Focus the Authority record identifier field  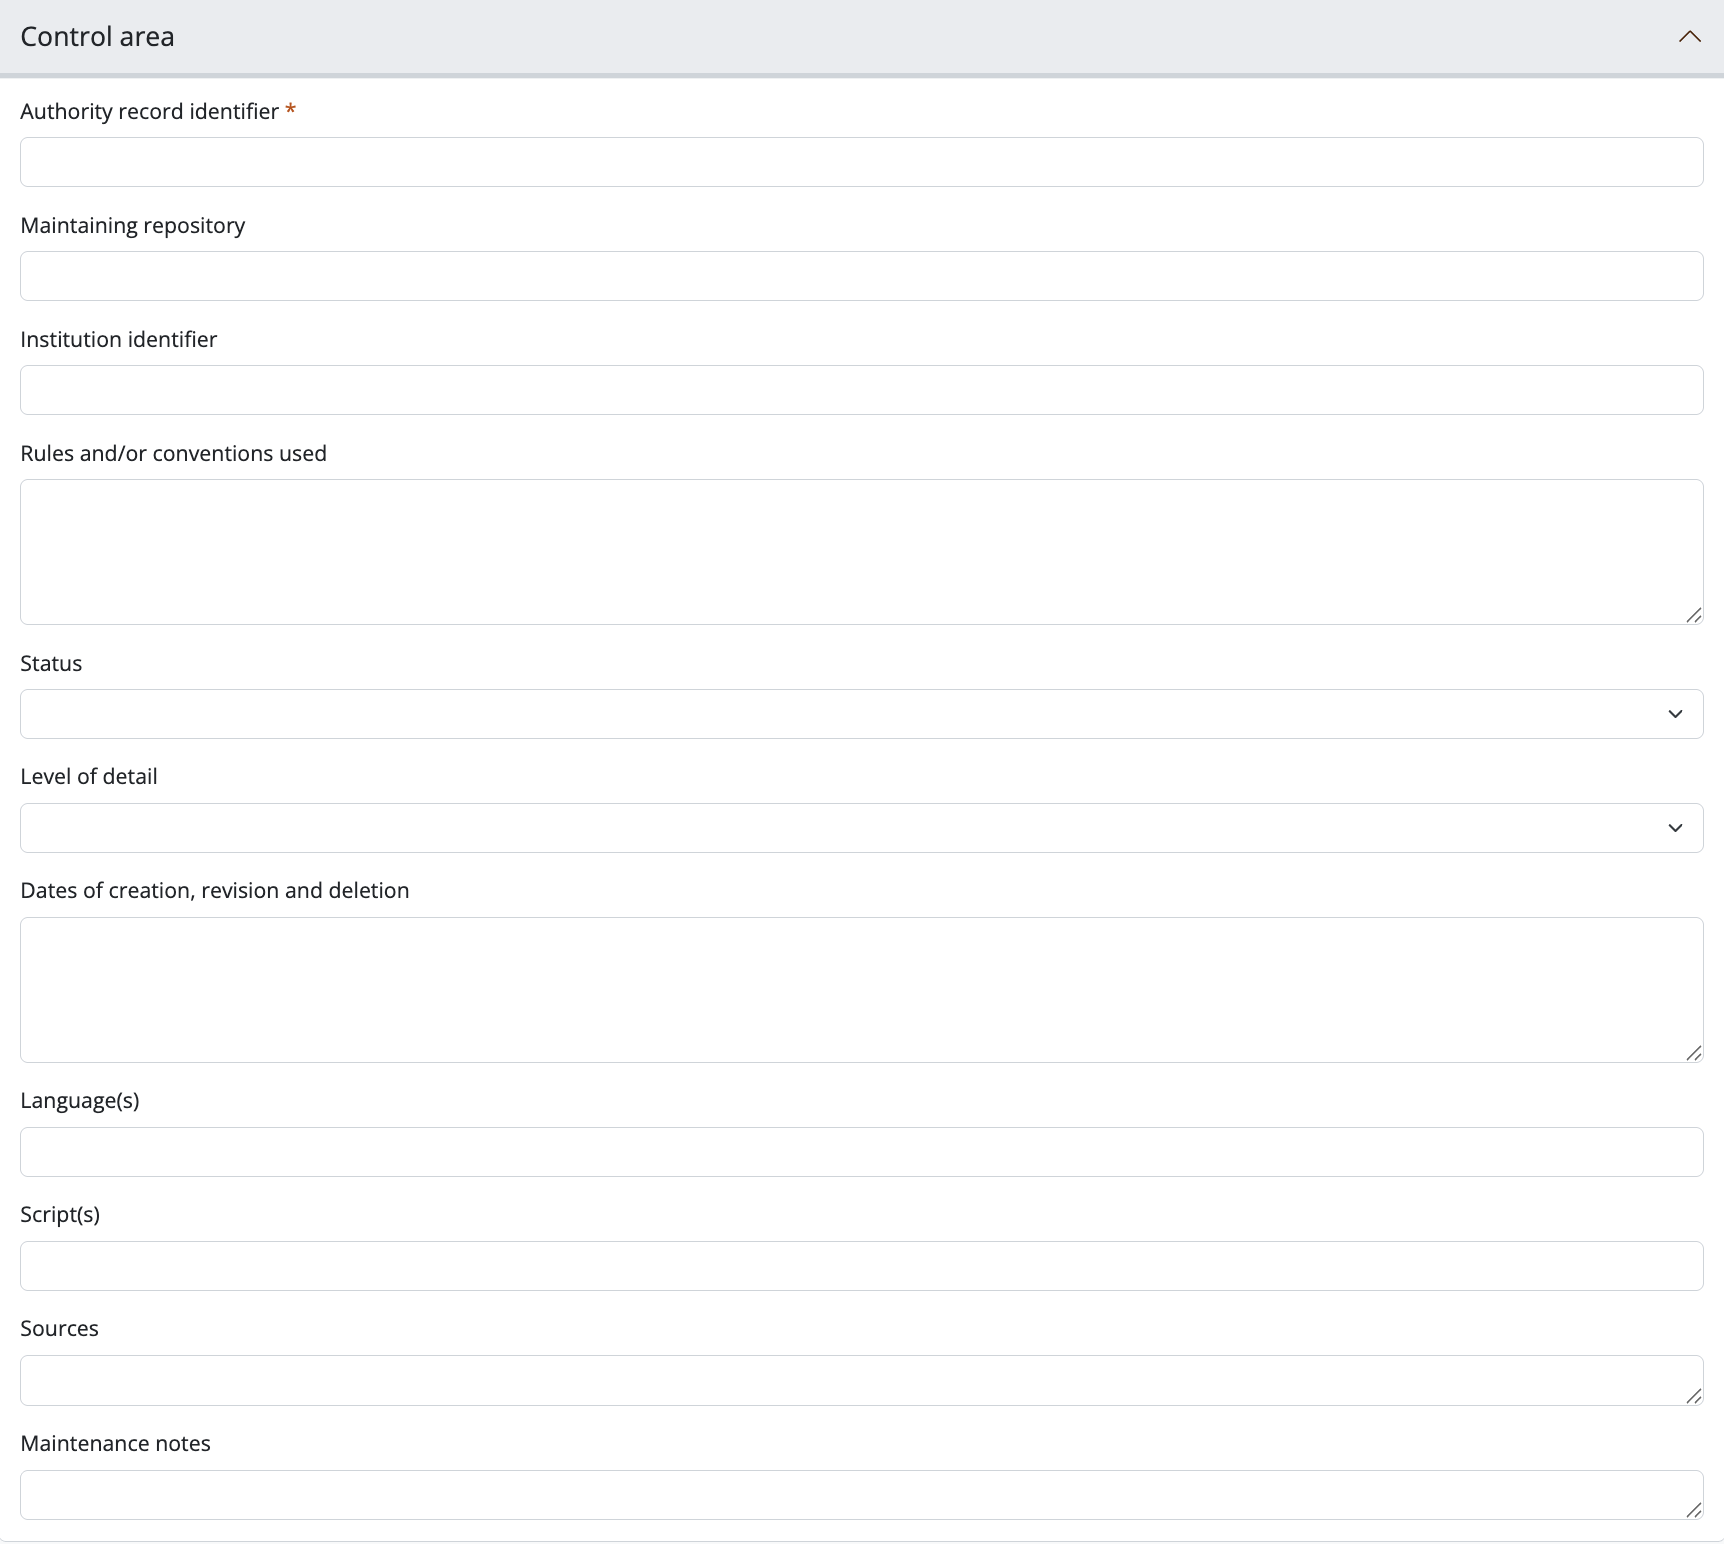point(861,162)
